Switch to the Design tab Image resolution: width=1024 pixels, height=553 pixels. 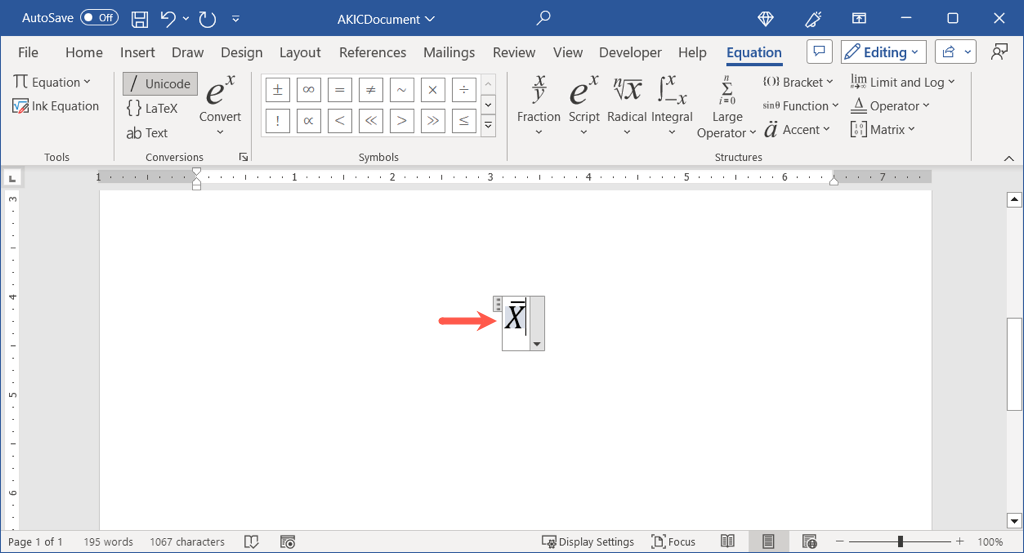(242, 52)
